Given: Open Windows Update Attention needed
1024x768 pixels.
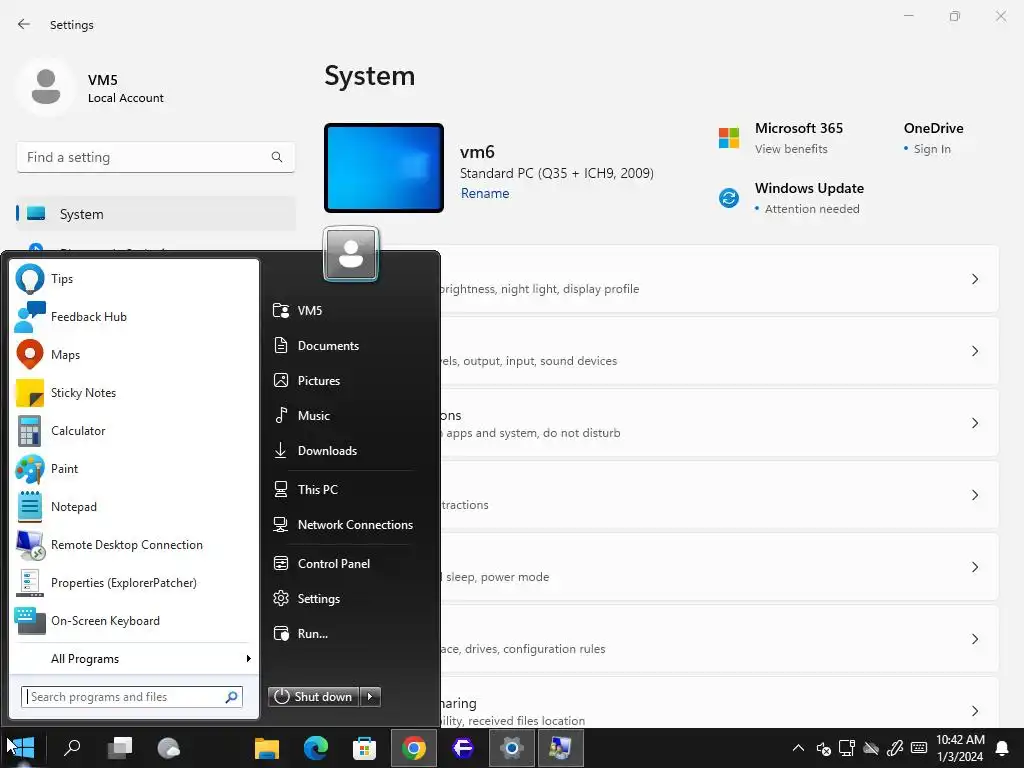Looking at the screenshot, I should 812,209.
